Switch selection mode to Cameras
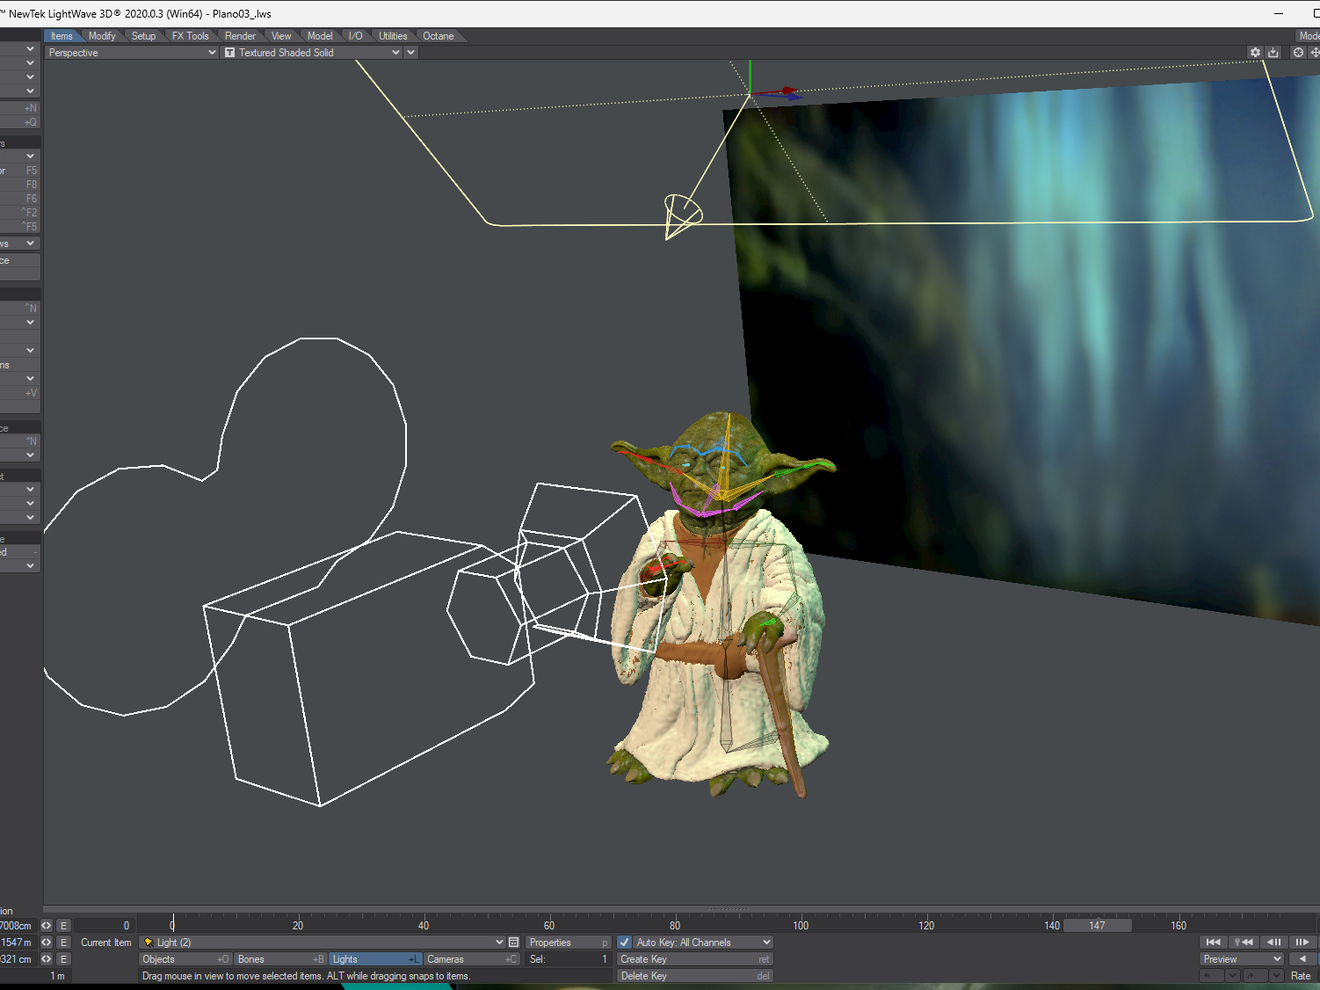Viewport: 1320px width, 990px height. [x=471, y=959]
